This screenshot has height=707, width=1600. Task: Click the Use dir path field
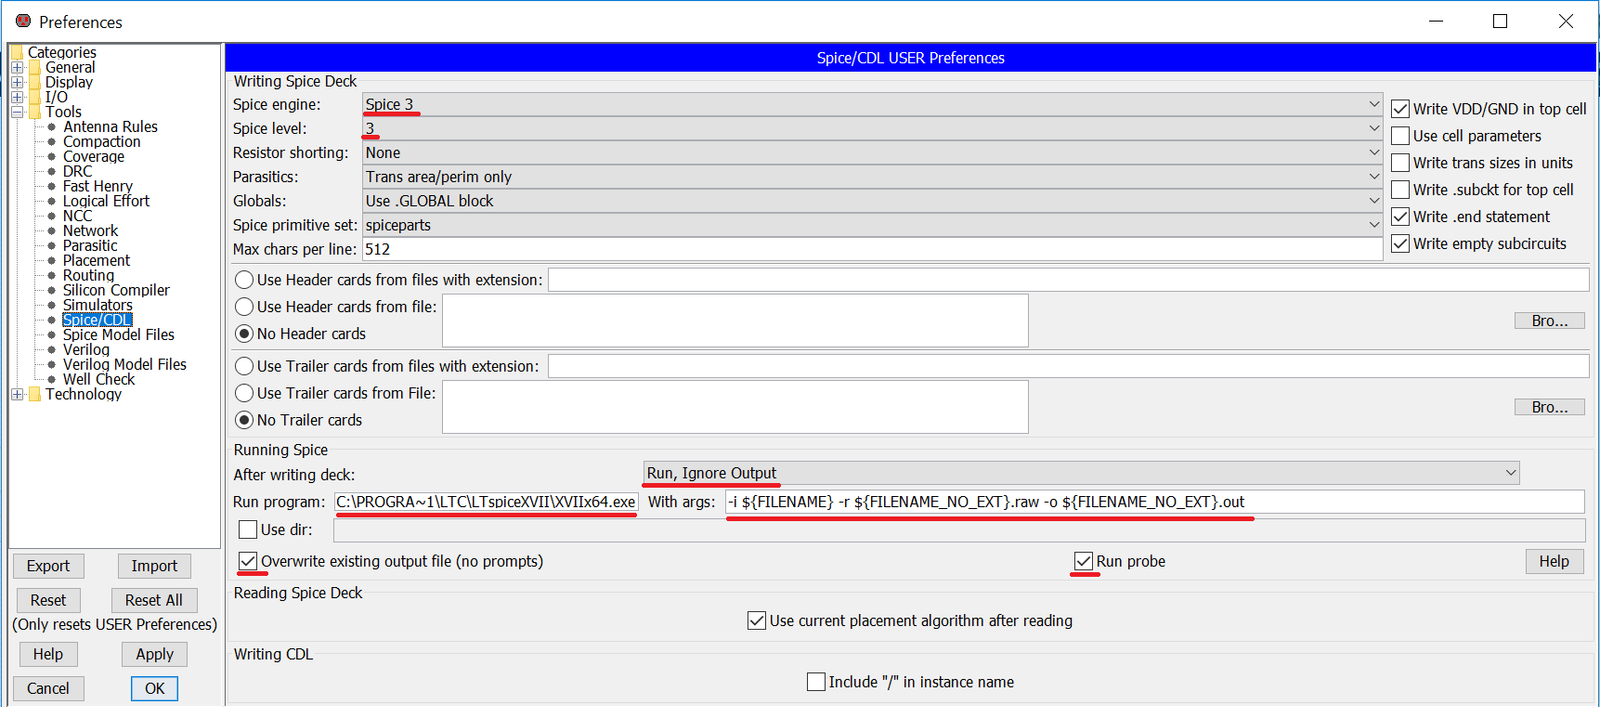click(959, 530)
